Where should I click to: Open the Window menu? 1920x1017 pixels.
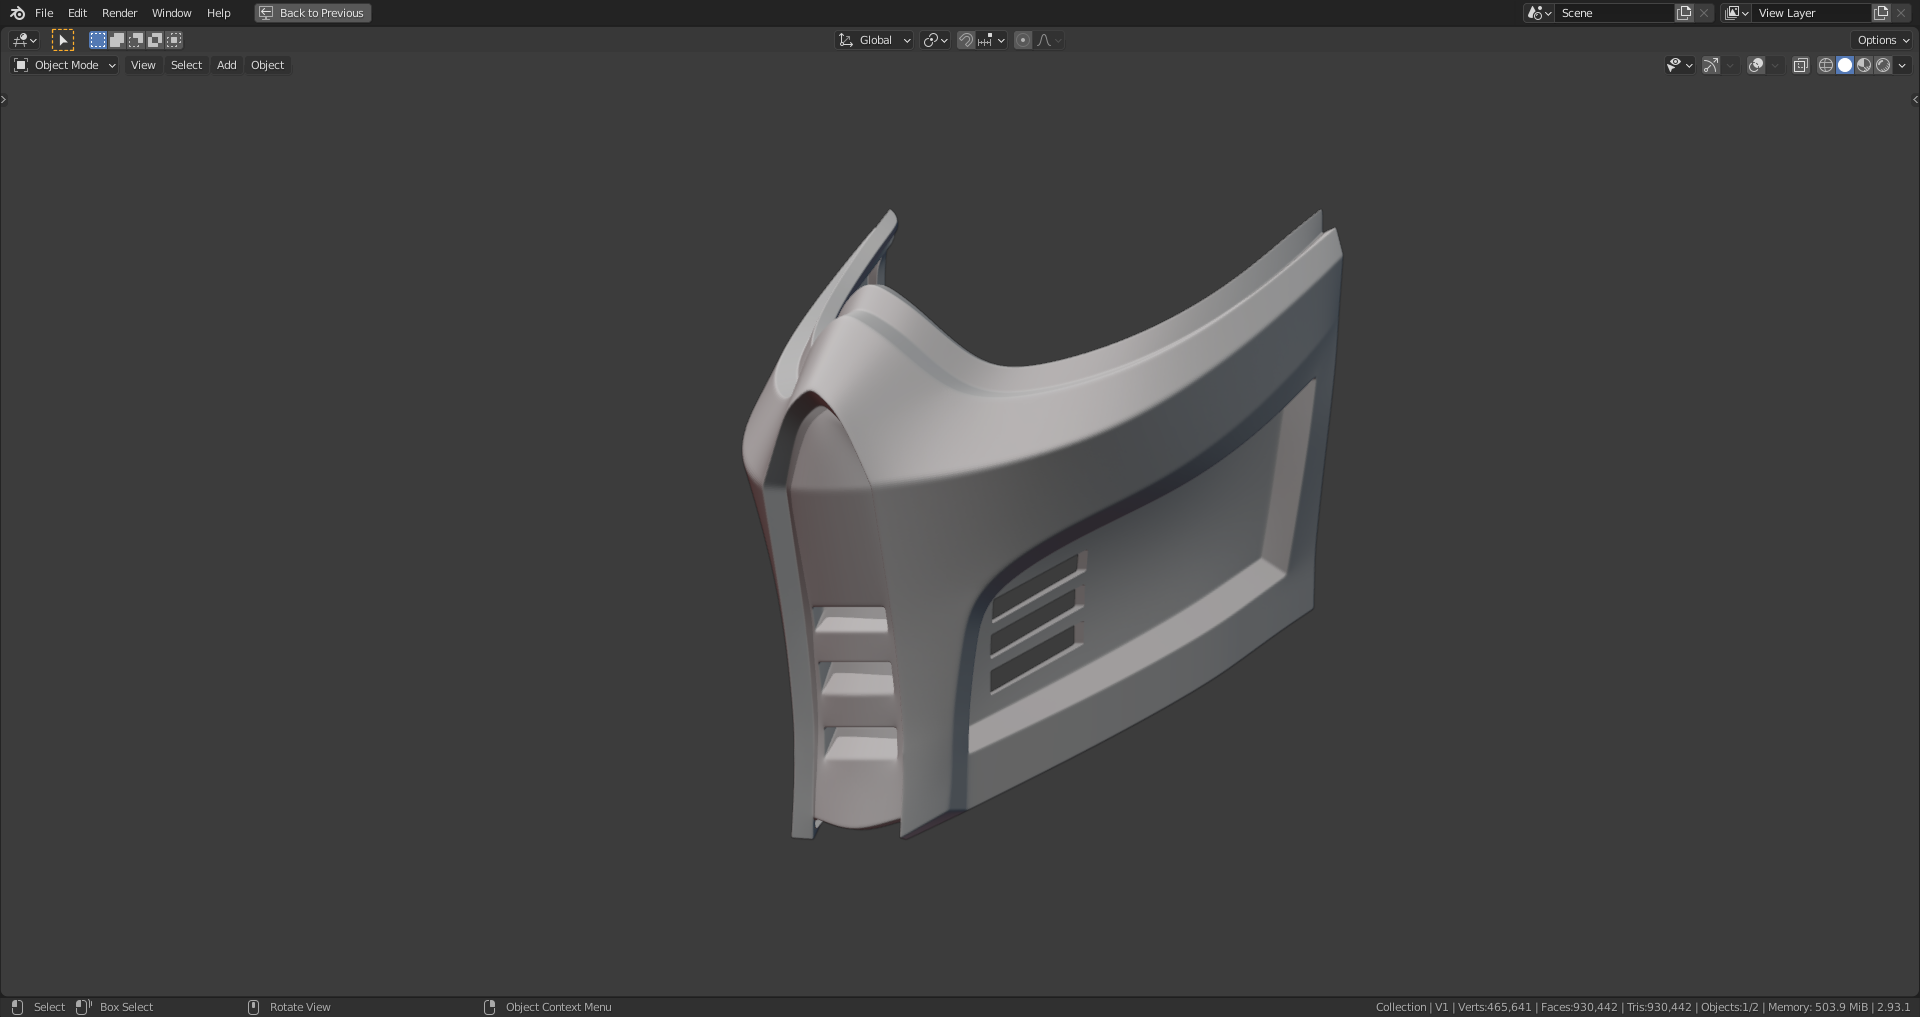(x=171, y=13)
